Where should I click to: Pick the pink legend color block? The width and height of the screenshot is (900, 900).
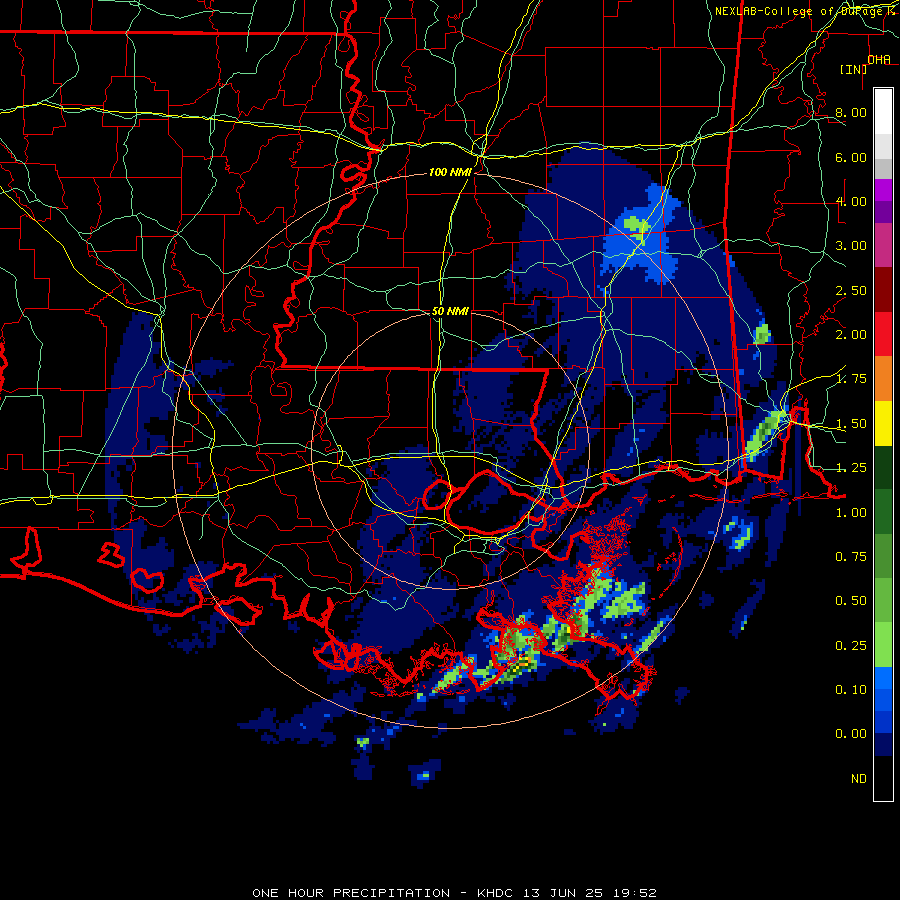click(883, 245)
